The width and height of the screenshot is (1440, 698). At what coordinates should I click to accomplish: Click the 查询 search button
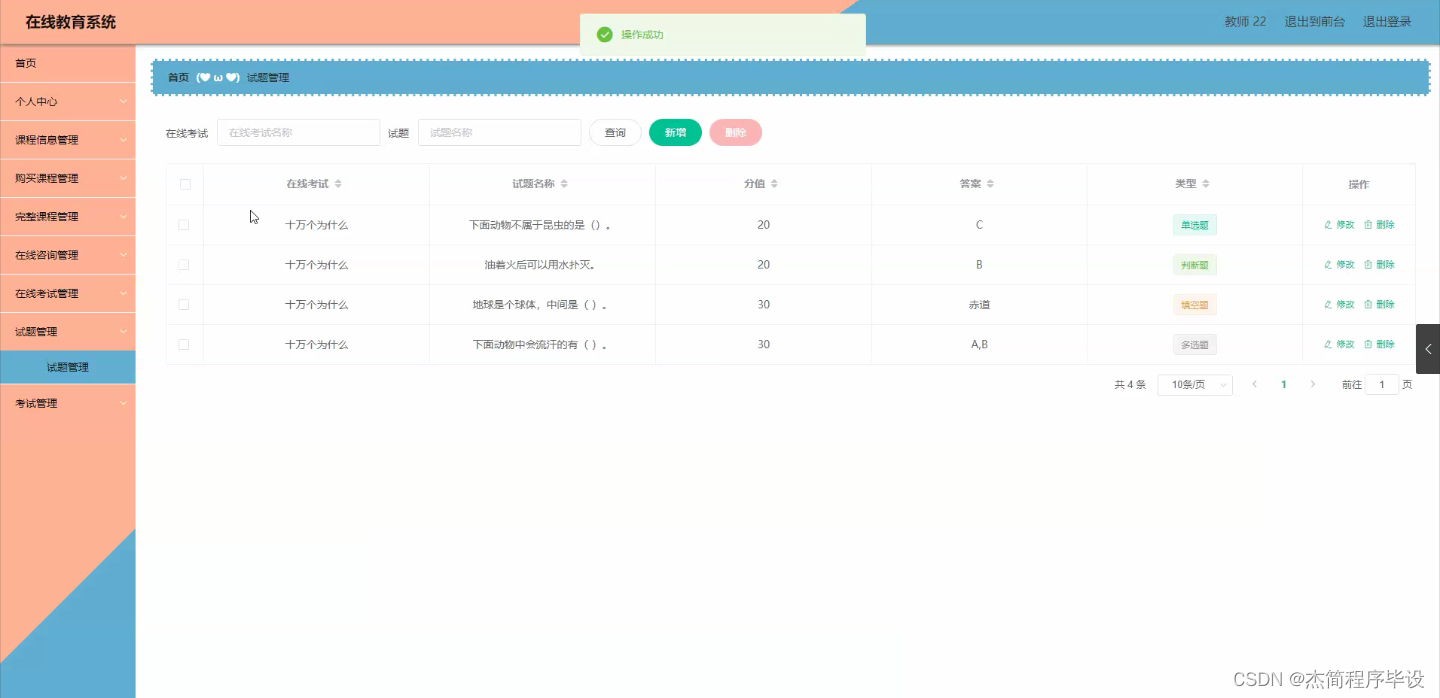(615, 131)
